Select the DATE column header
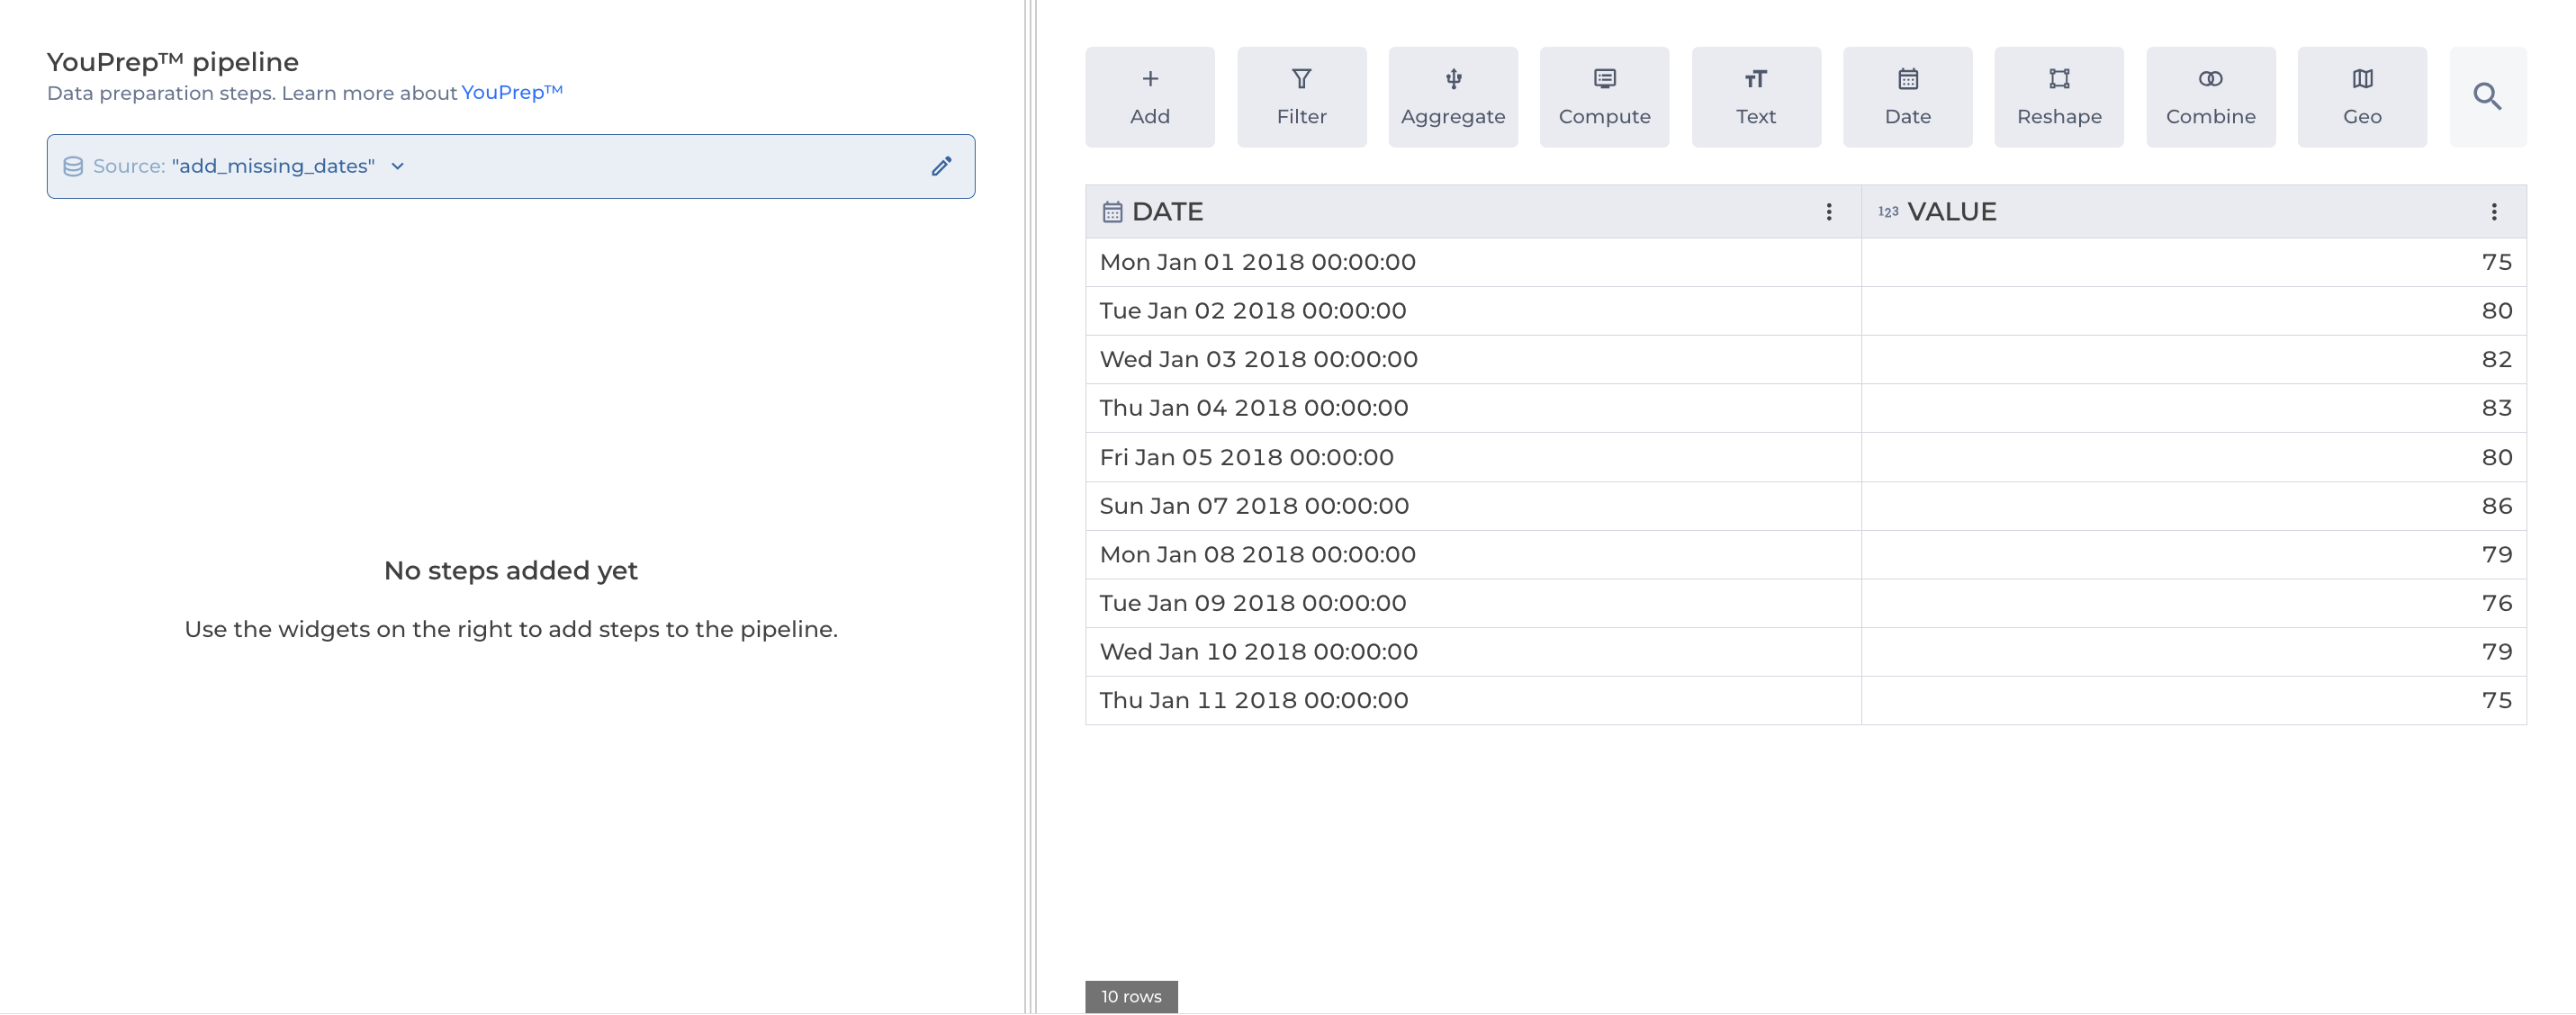The width and height of the screenshot is (2576, 1015). click(x=1167, y=211)
